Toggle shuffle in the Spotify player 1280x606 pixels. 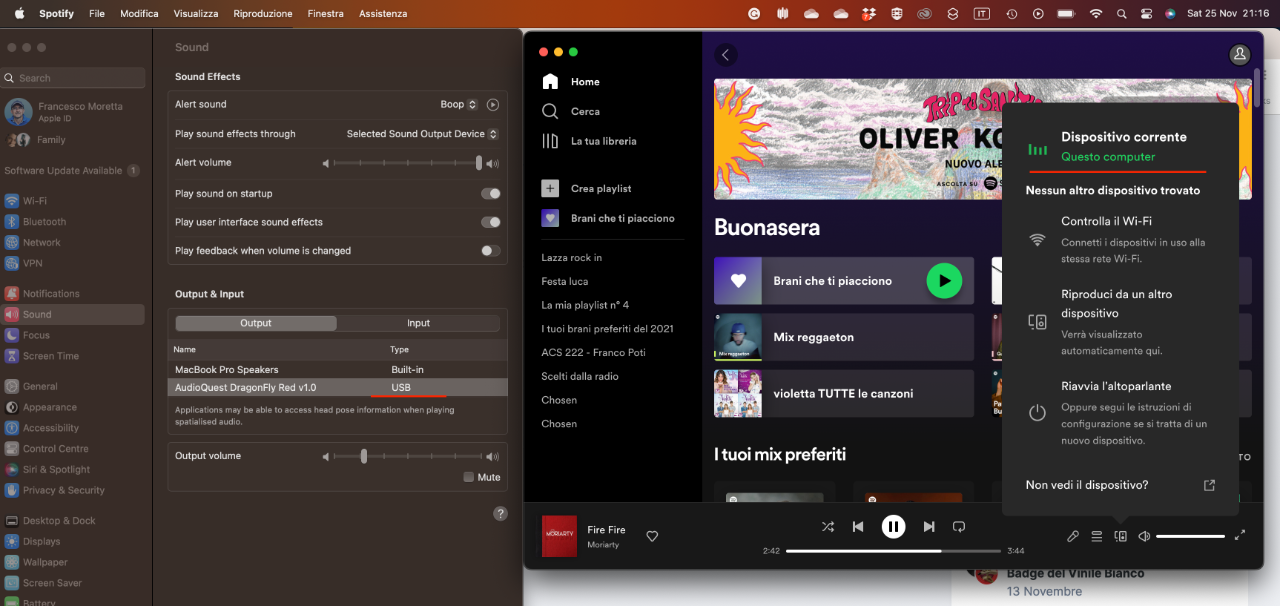pyautogui.click(x=827, y=526)
